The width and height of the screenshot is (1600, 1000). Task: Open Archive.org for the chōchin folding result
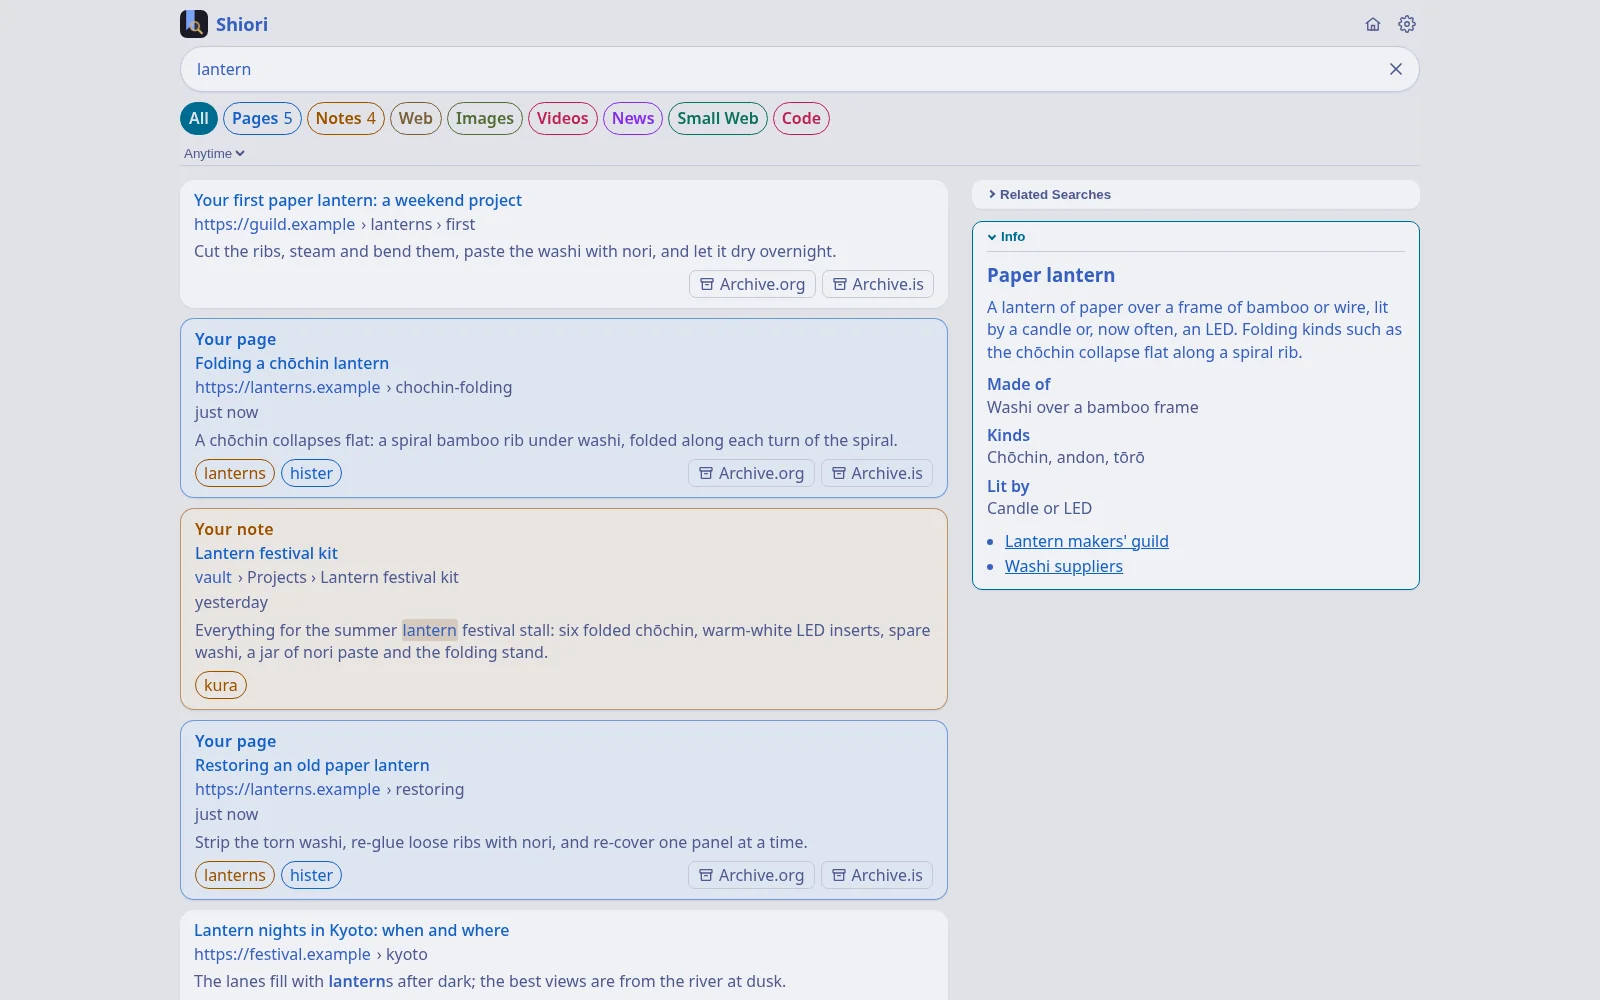(x=752, y=473)
